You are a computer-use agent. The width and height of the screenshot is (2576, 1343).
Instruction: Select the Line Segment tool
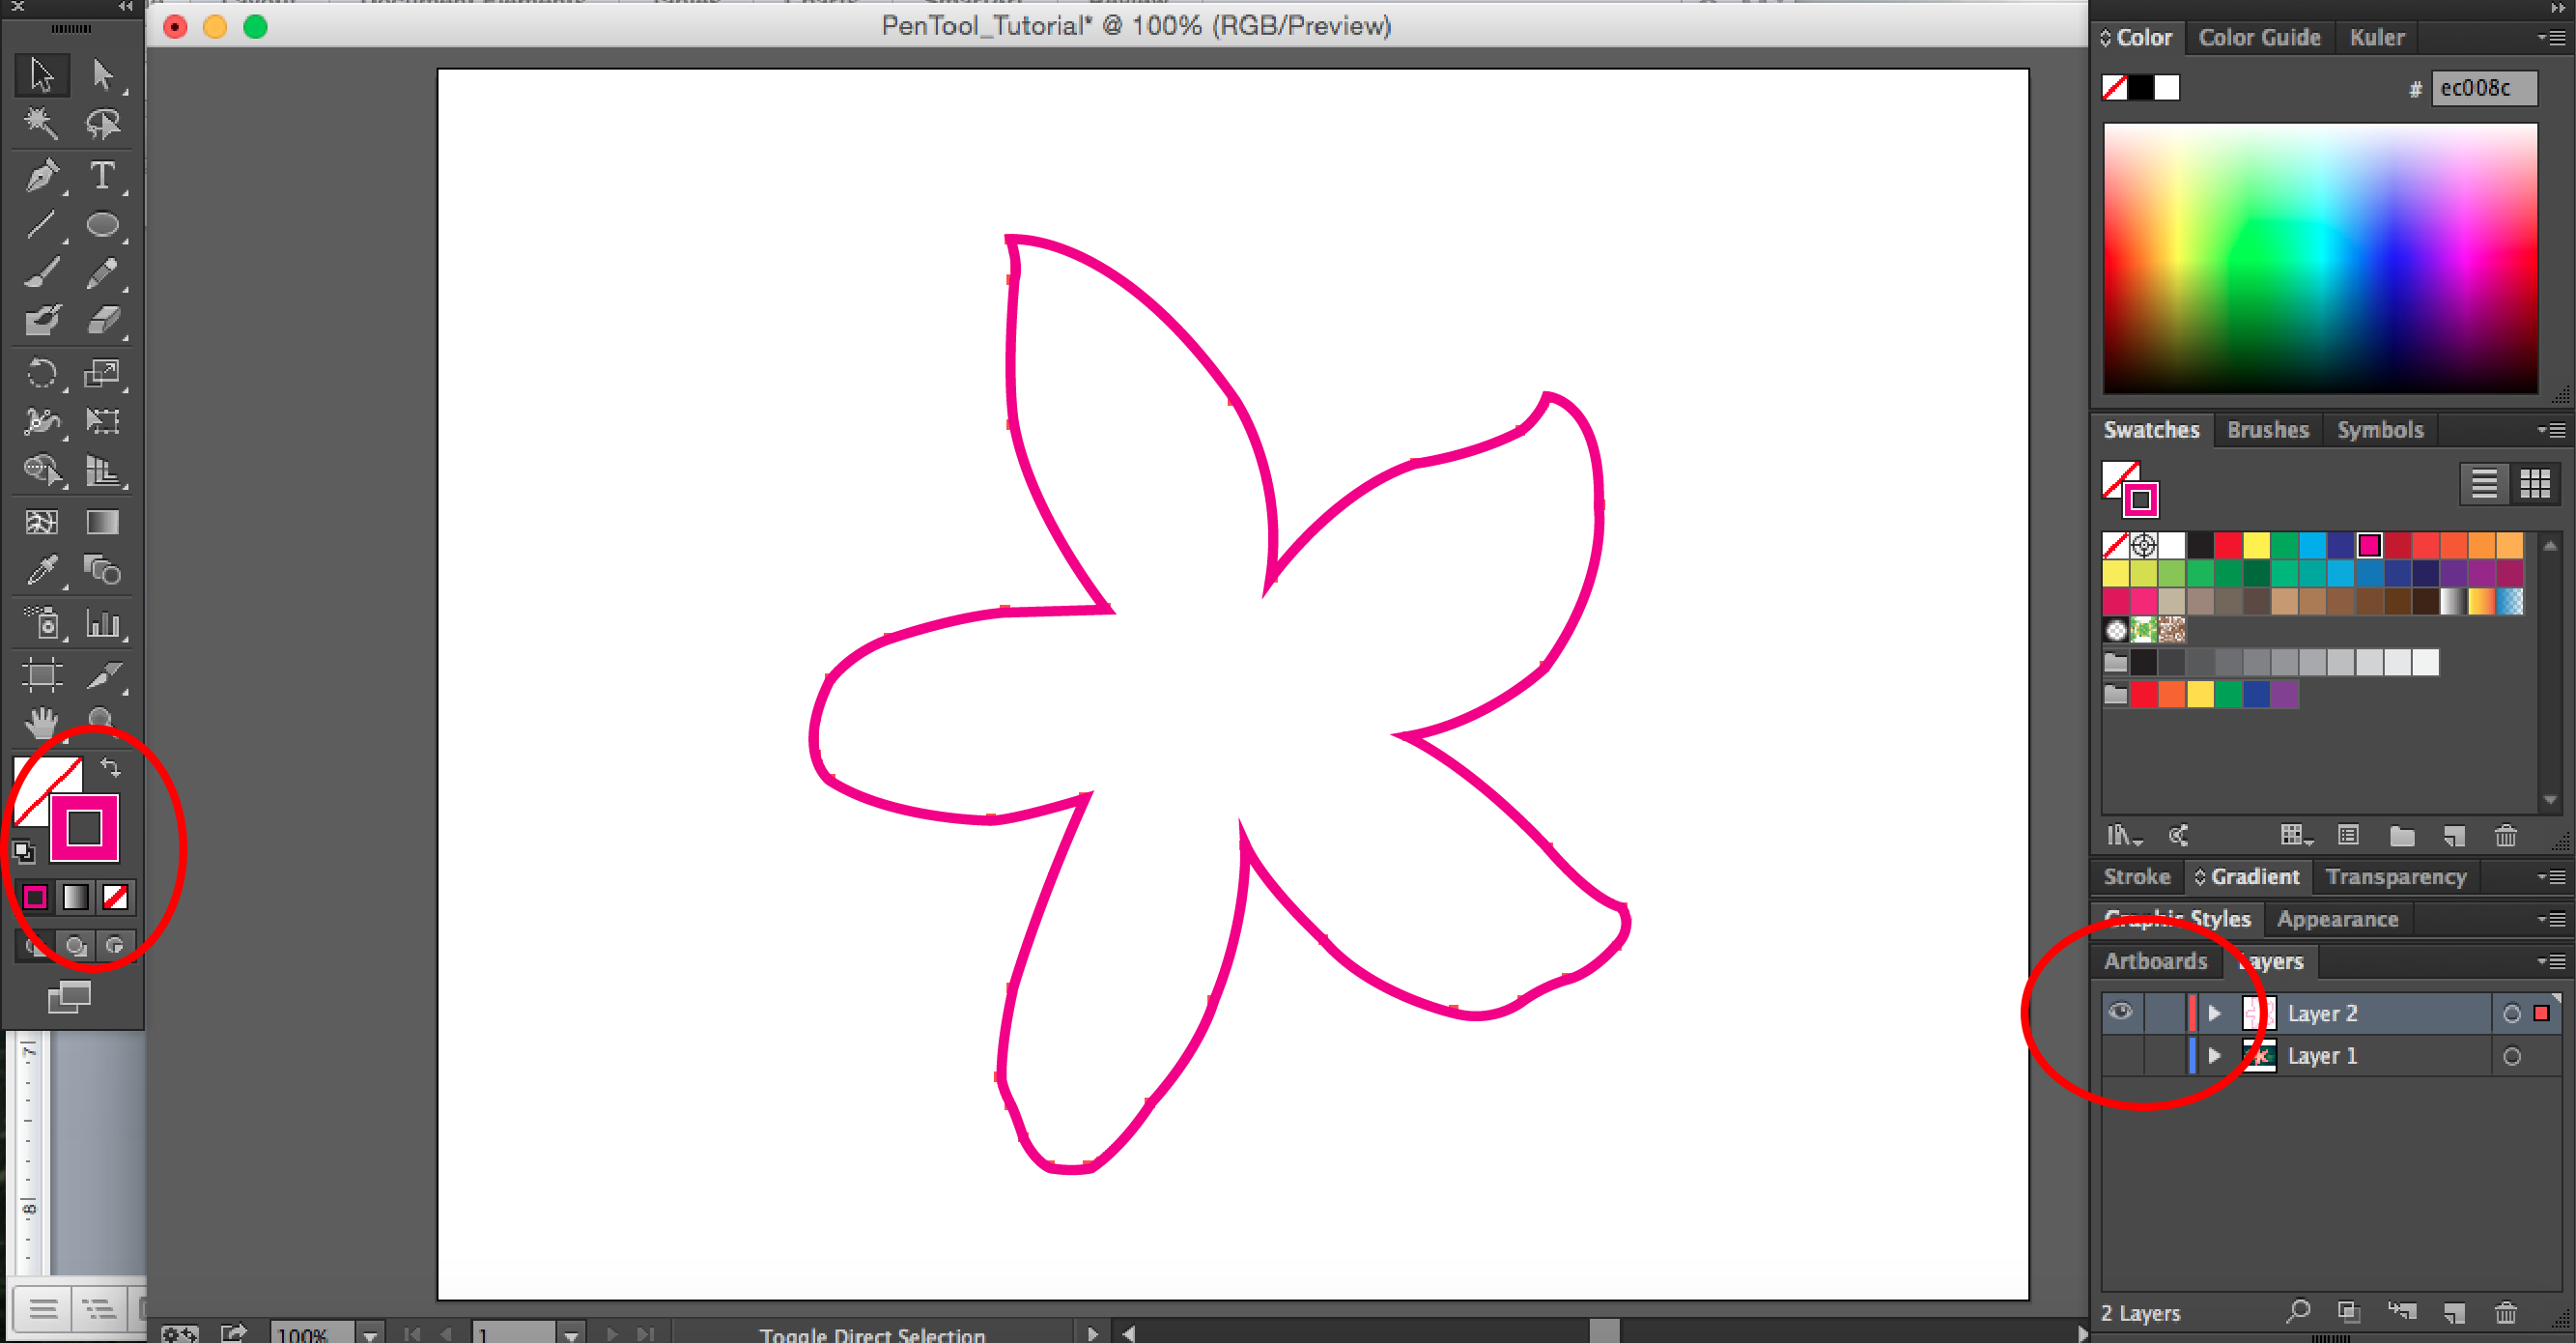tap(42, 224)
